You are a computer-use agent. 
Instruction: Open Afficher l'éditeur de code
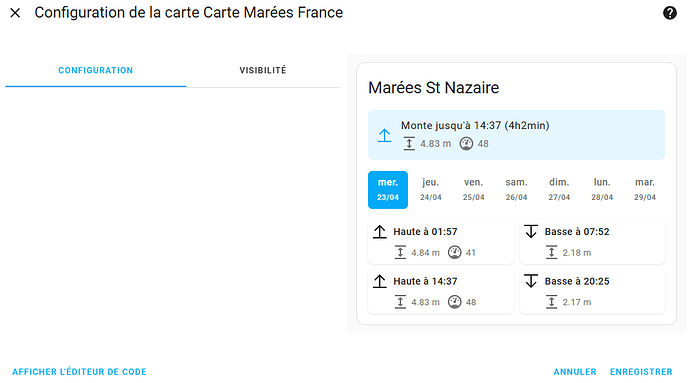pyautogui.click(x=79, y=372)
